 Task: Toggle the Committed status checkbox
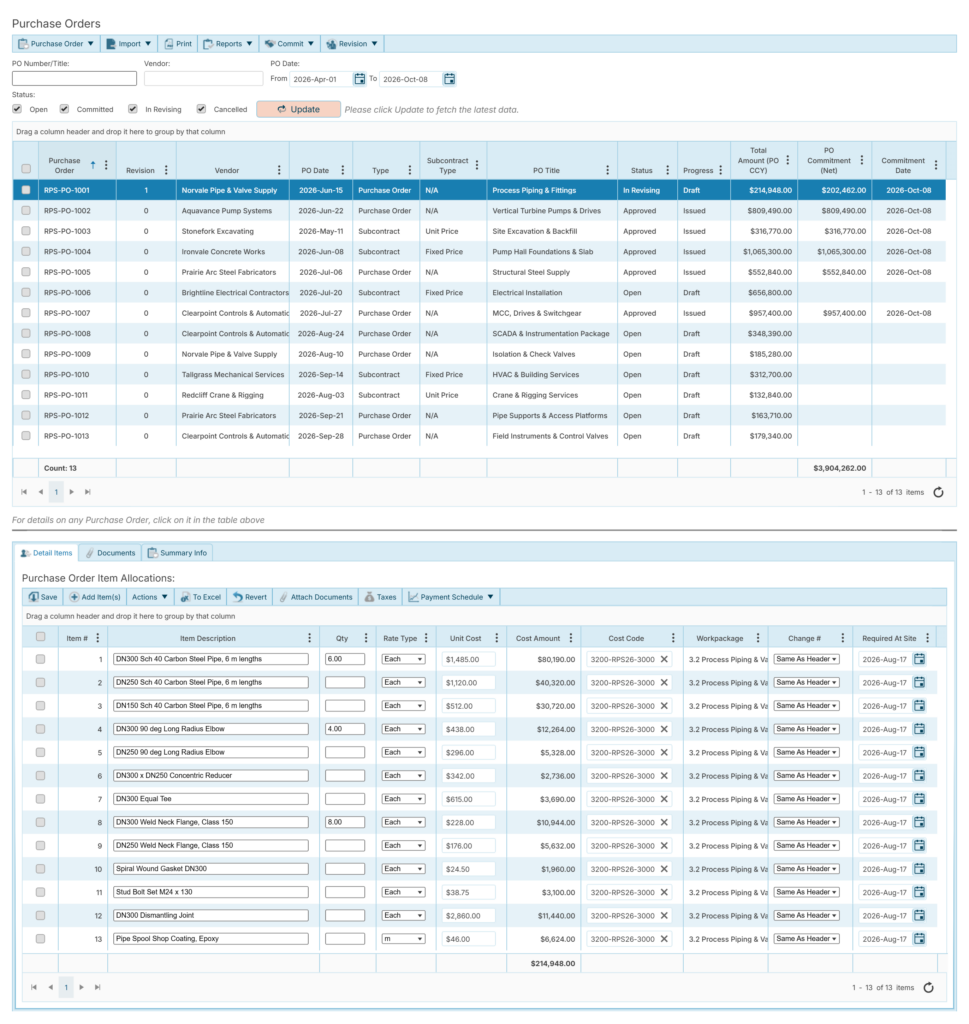click(x=64, y=109)
